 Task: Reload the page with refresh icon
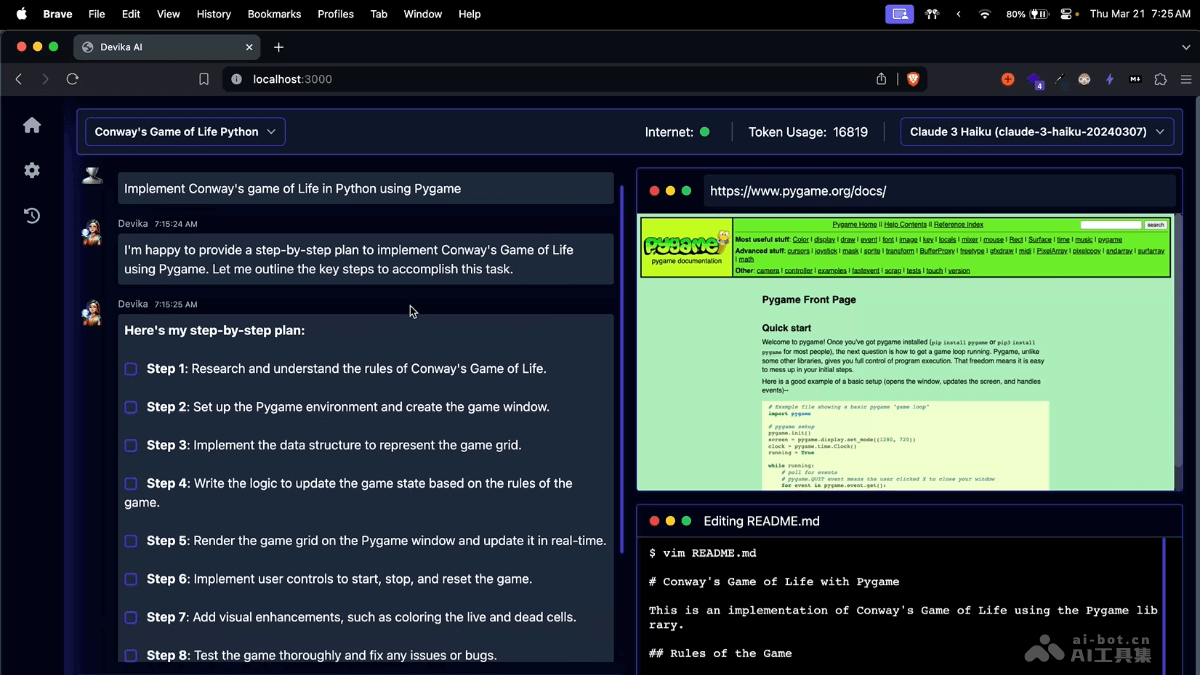pos(72,79)
